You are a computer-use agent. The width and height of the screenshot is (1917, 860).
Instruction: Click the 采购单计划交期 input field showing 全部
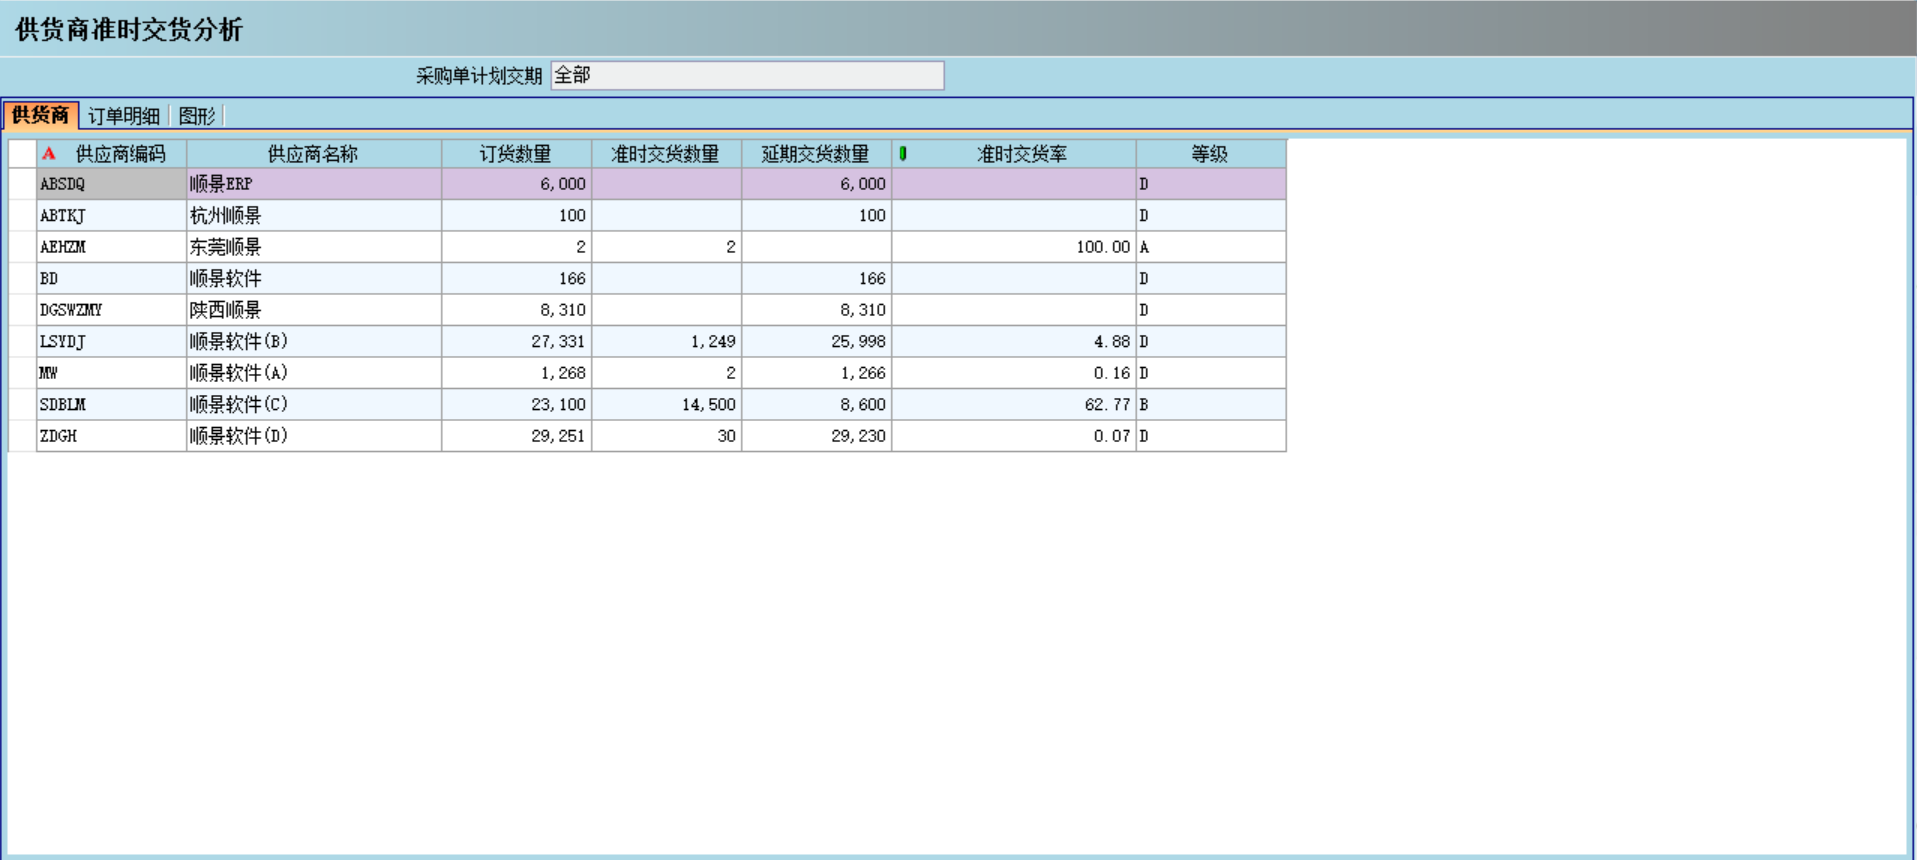point(747,76)
